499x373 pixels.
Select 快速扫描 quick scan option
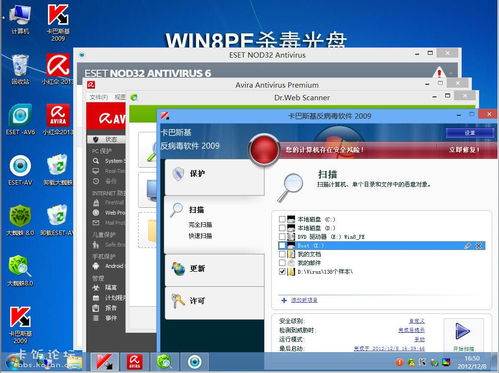click(200, 236)
